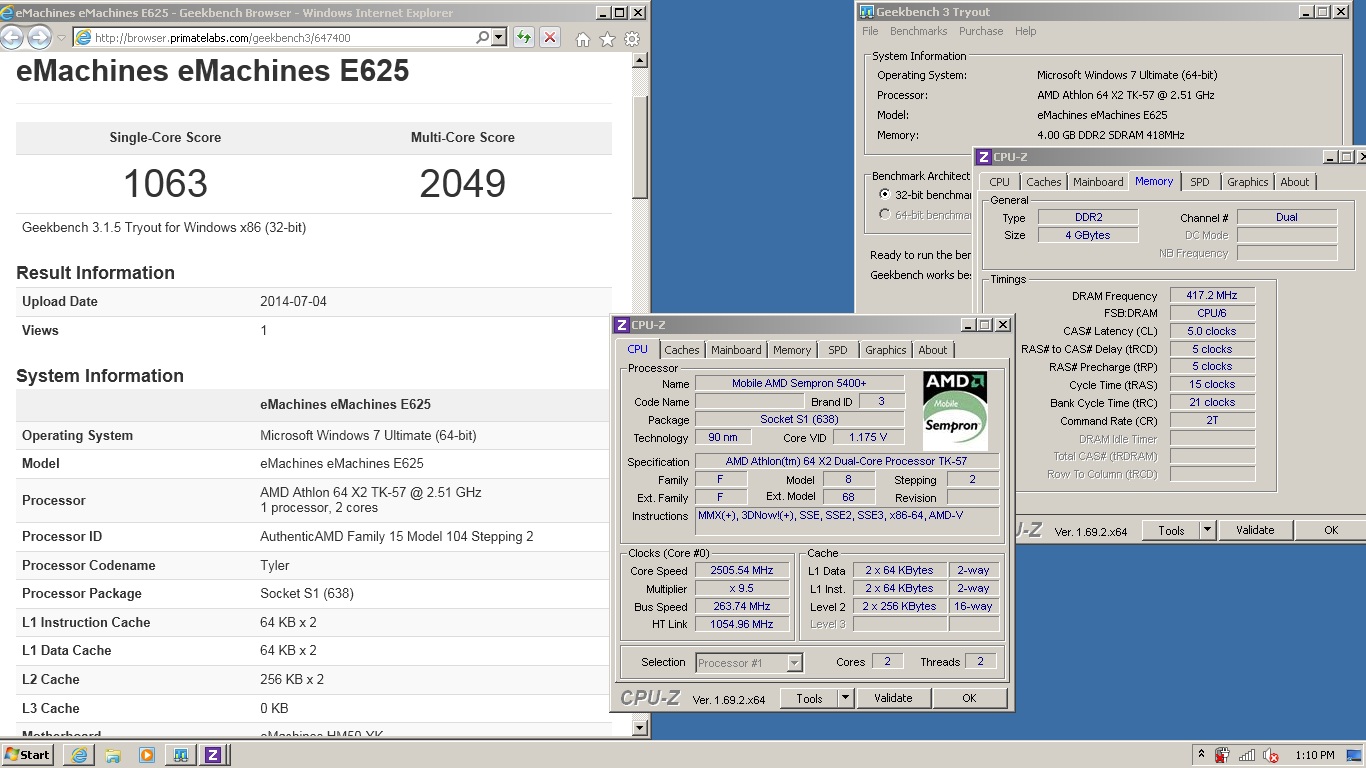The image size is (1366, 768).
Task: Open IE Favorites star
Action: click(607, 39)
